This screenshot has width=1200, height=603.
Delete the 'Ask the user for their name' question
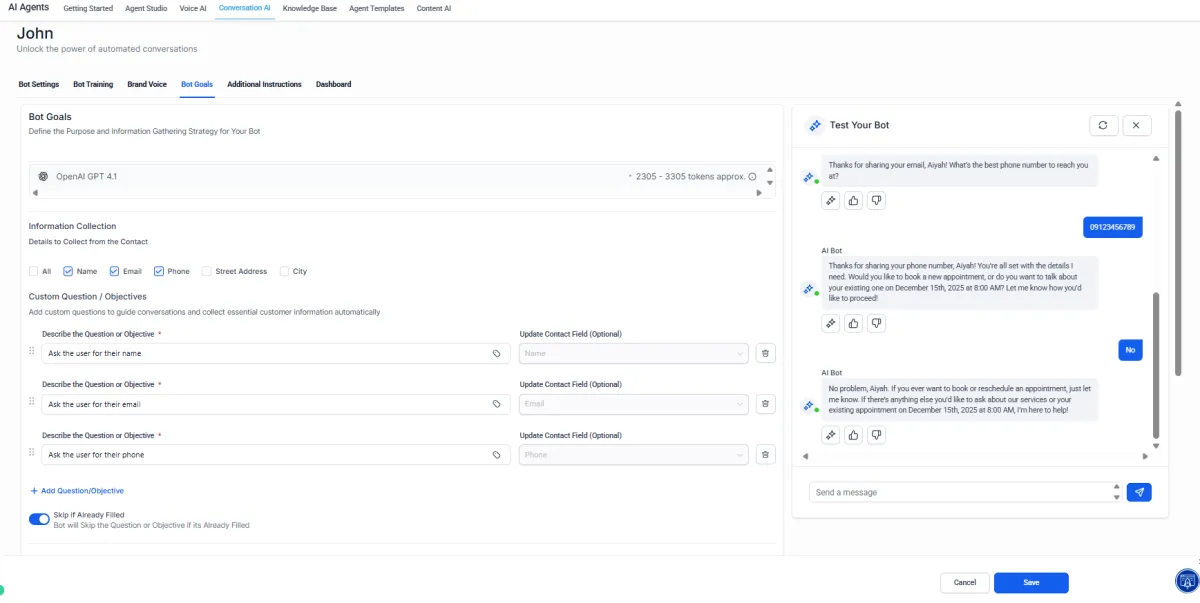point(765,353)
